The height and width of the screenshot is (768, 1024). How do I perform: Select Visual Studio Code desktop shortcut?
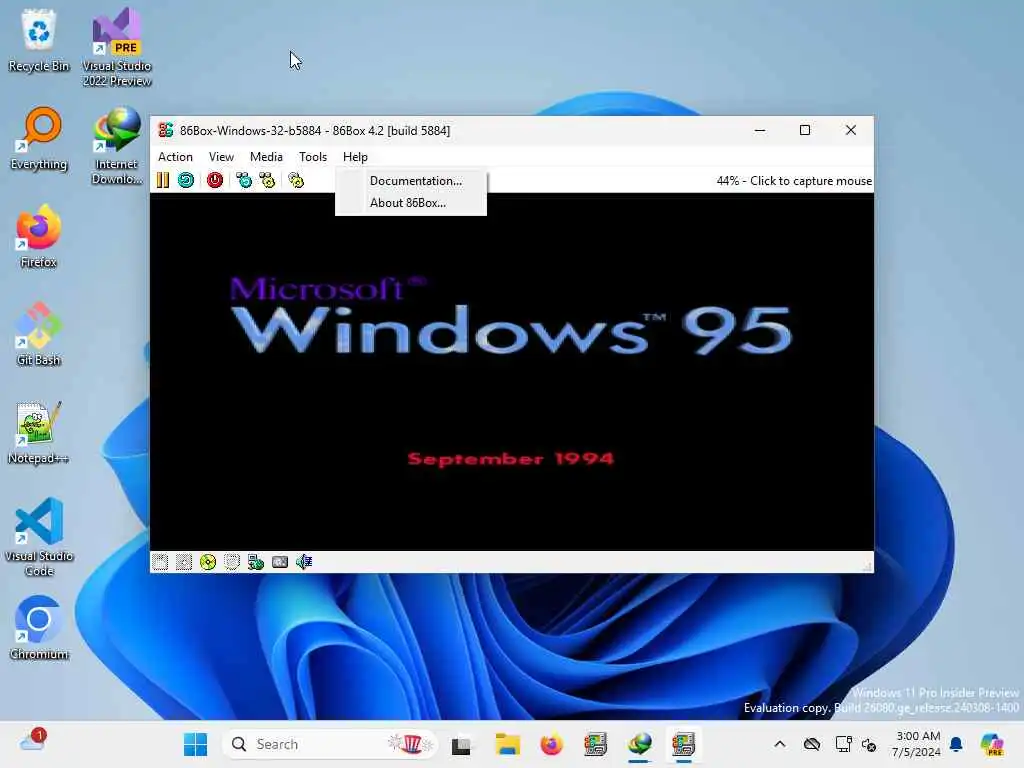(39, 537)
